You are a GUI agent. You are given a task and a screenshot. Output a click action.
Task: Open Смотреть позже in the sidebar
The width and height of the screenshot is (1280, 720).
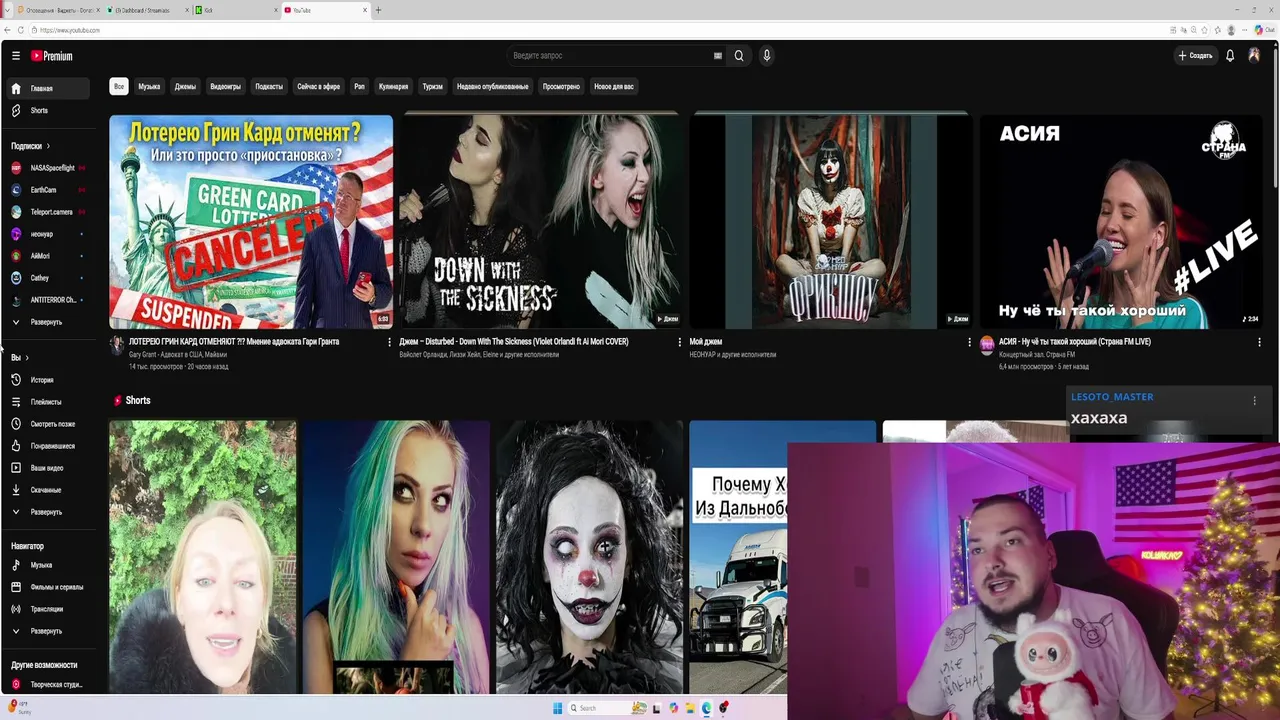point(48,424)
